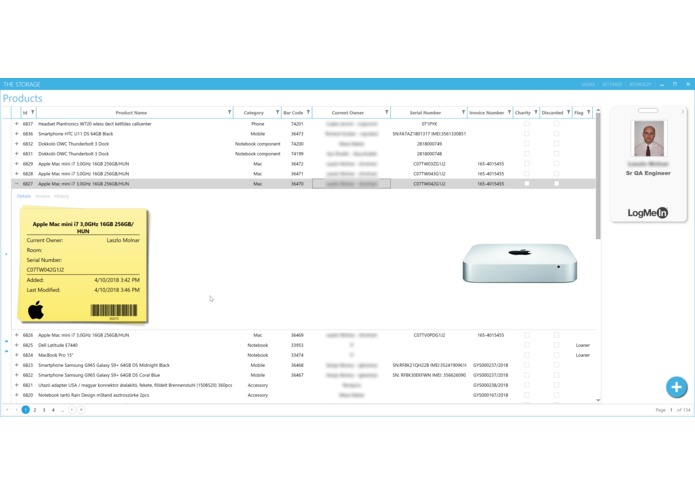
Task: Open filter for the Current Owner column
Action: 387,113
